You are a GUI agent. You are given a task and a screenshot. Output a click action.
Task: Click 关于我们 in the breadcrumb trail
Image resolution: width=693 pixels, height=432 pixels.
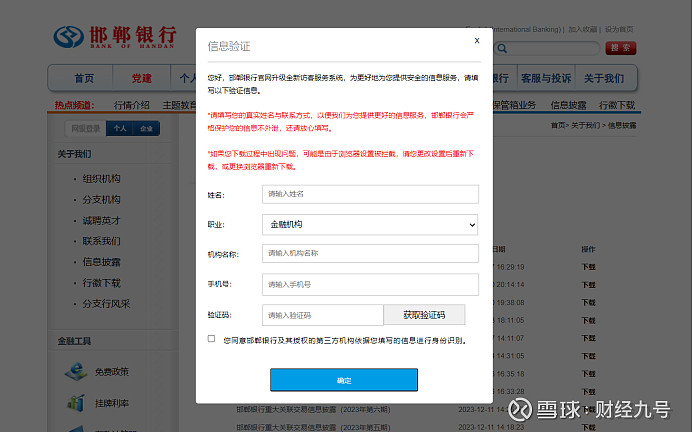pos(585,126)
